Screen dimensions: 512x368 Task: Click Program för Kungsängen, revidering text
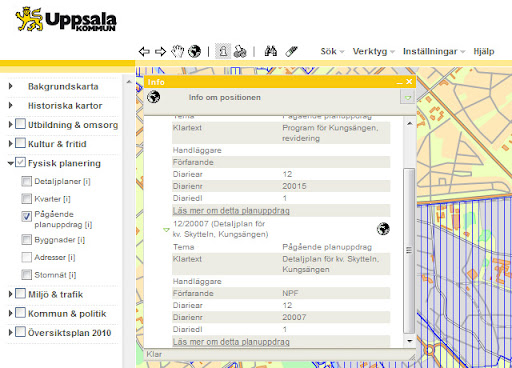tap(330, 133)
